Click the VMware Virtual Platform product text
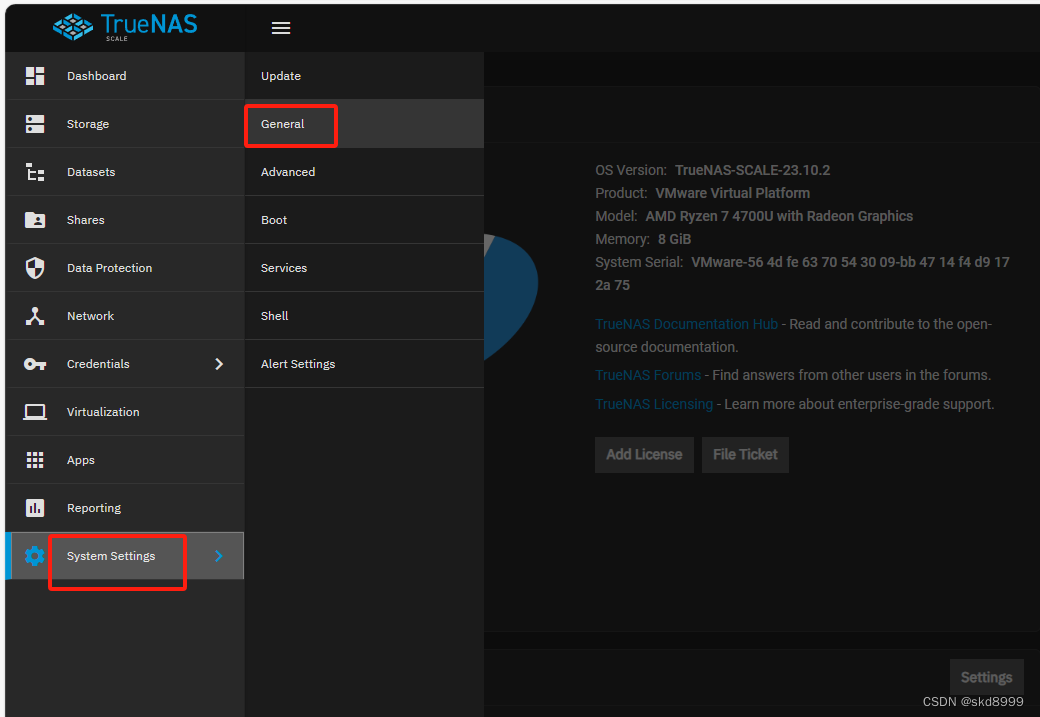 tap(732, 194)
